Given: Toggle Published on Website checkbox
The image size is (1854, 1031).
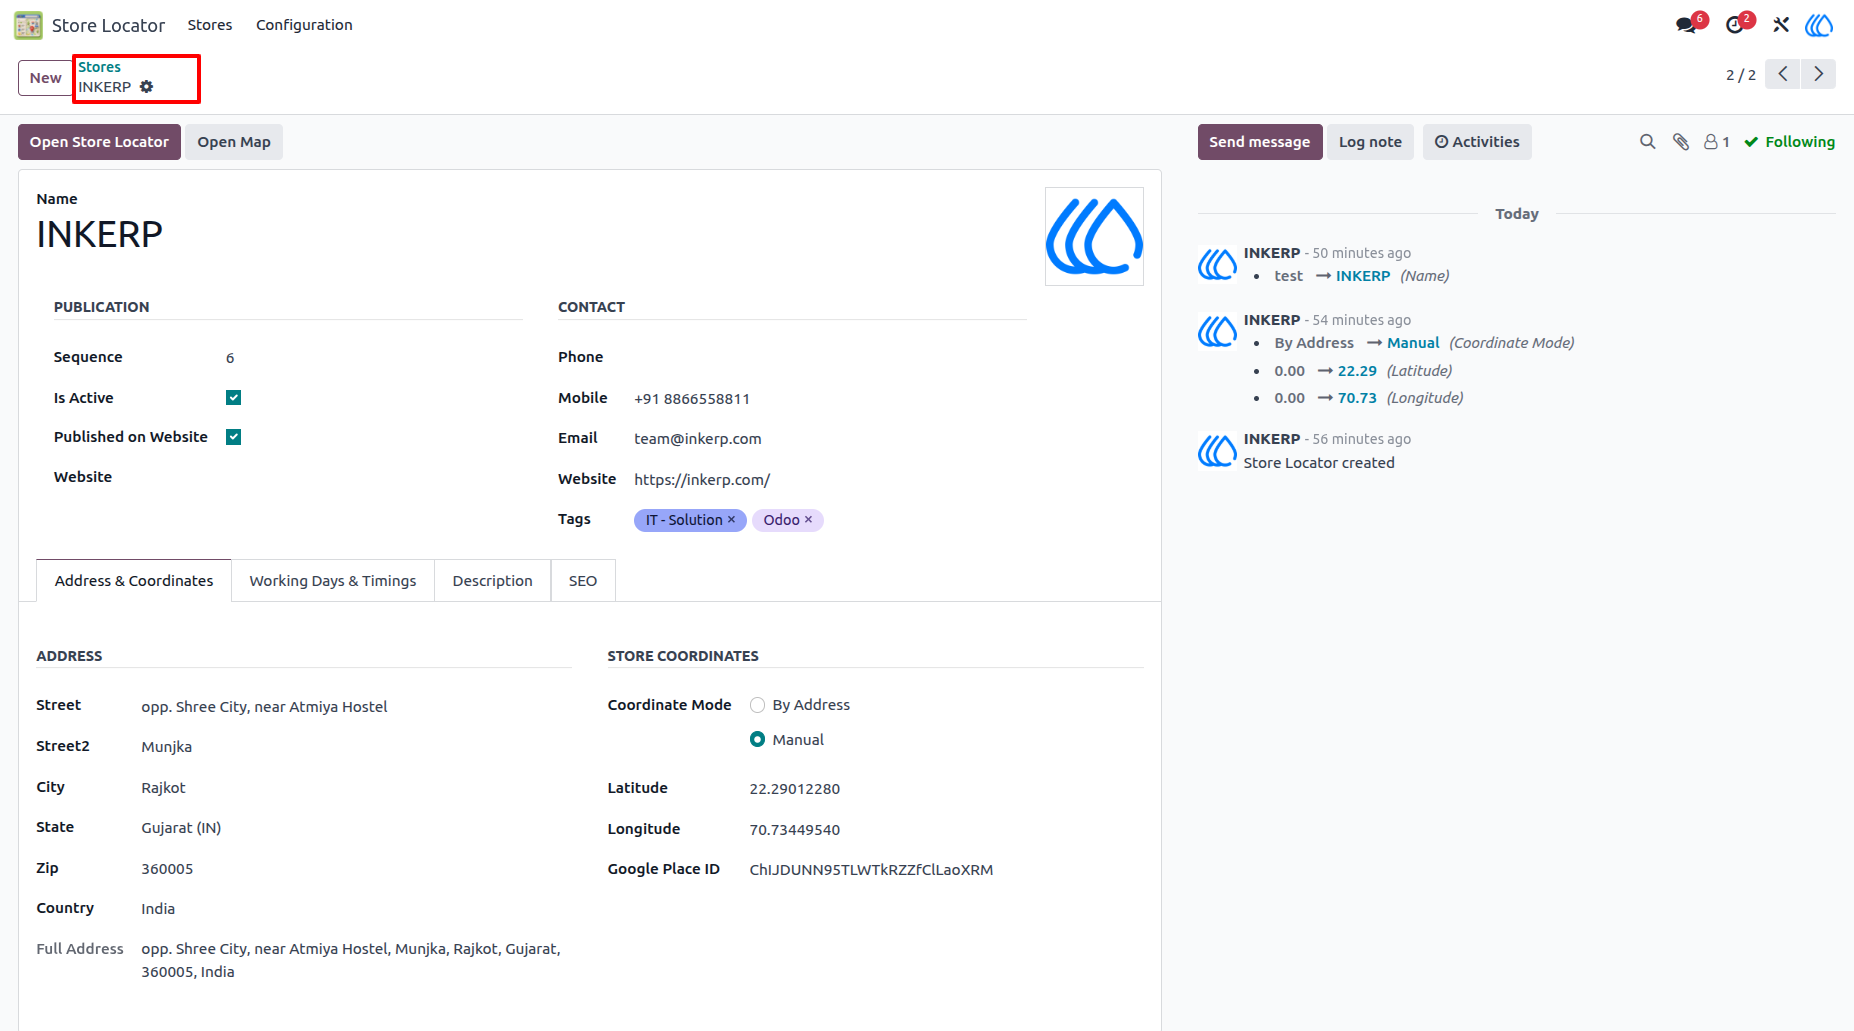Looking at the screenshot, I should click(x=233, y=437).
